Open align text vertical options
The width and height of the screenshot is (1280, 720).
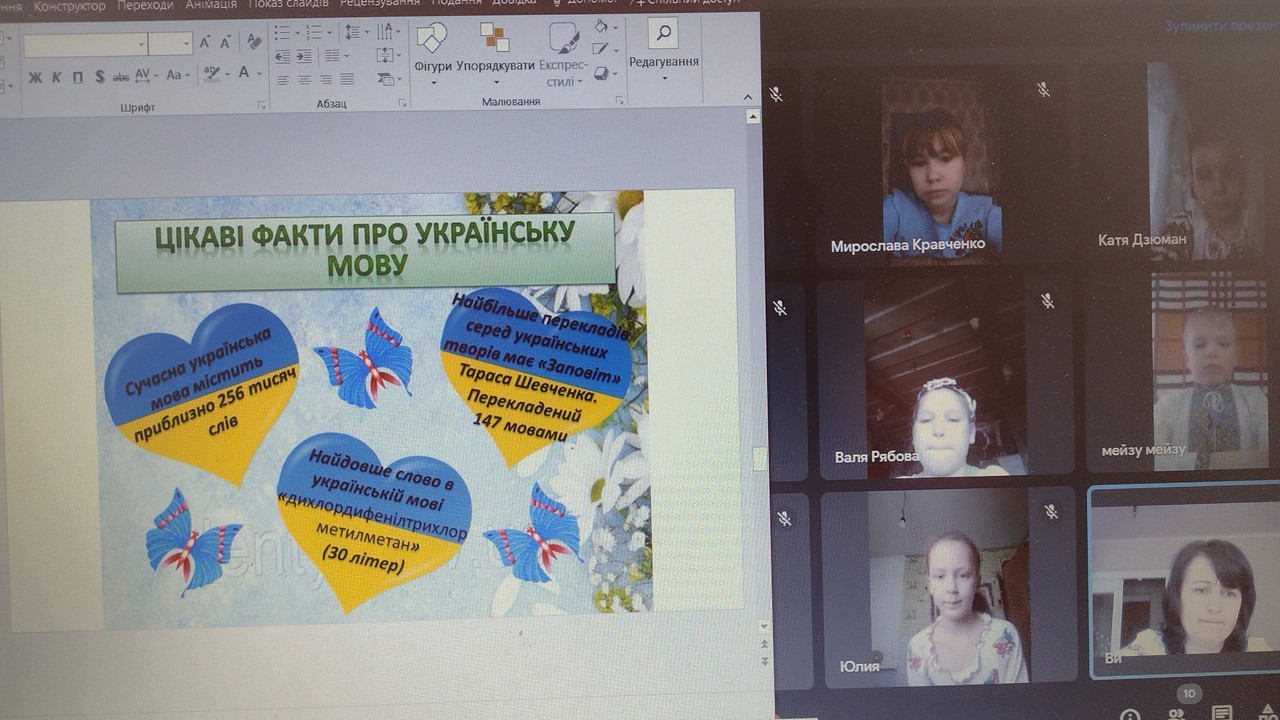click(x=389, y=56)
